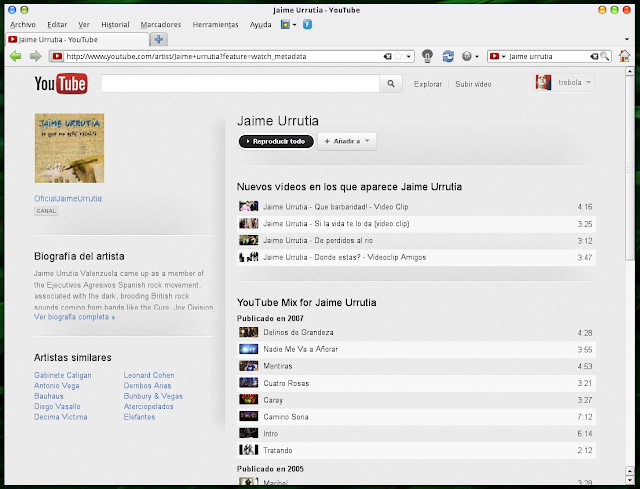Click the globe toolbar icon
Screen dimensions: 640x489
click(x=467, y=56)
